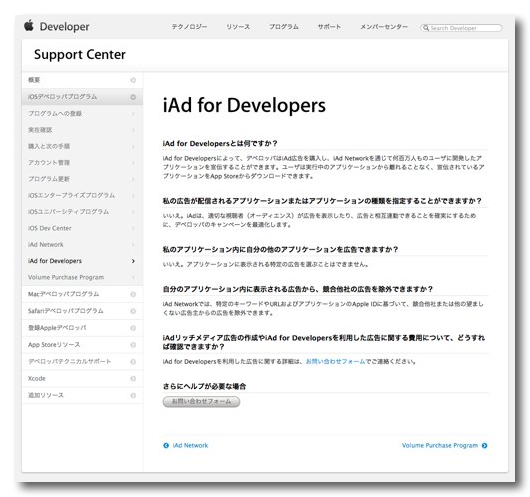Viewport: 530px width, 497px height.
Task: Click the Search Developer field
Action: coord(461,28)
